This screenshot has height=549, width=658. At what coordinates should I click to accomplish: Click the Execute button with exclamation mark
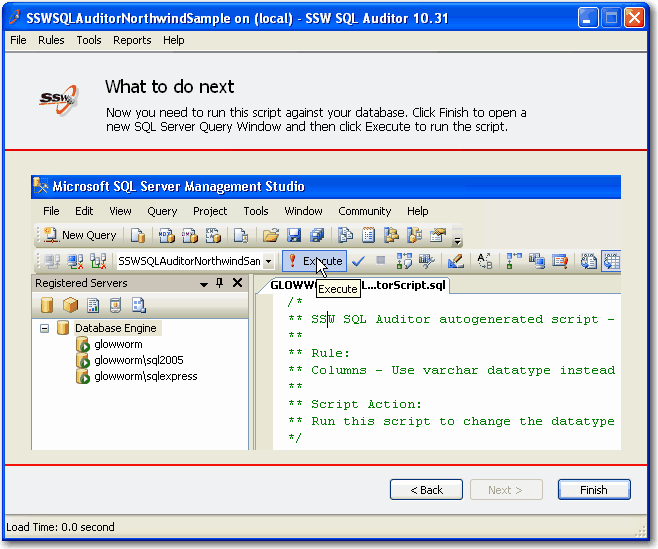(314, 261)
